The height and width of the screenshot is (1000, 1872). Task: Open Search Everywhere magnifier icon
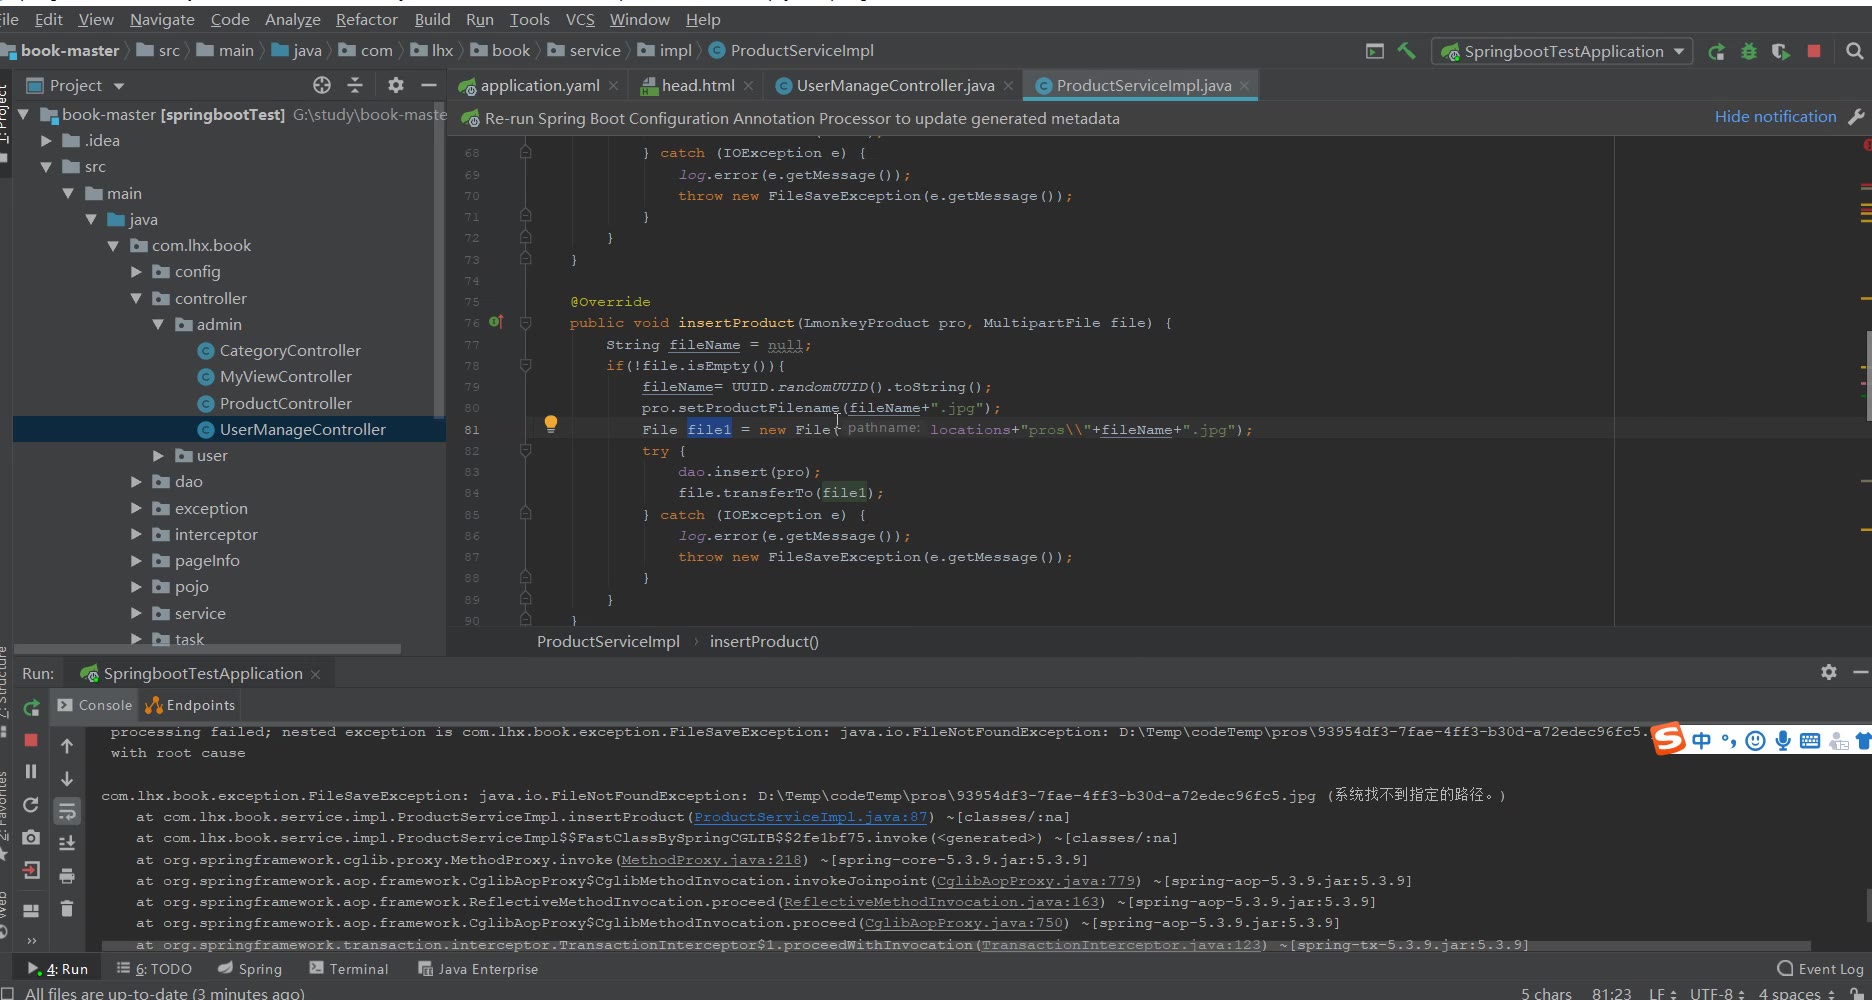(1854, 51)
